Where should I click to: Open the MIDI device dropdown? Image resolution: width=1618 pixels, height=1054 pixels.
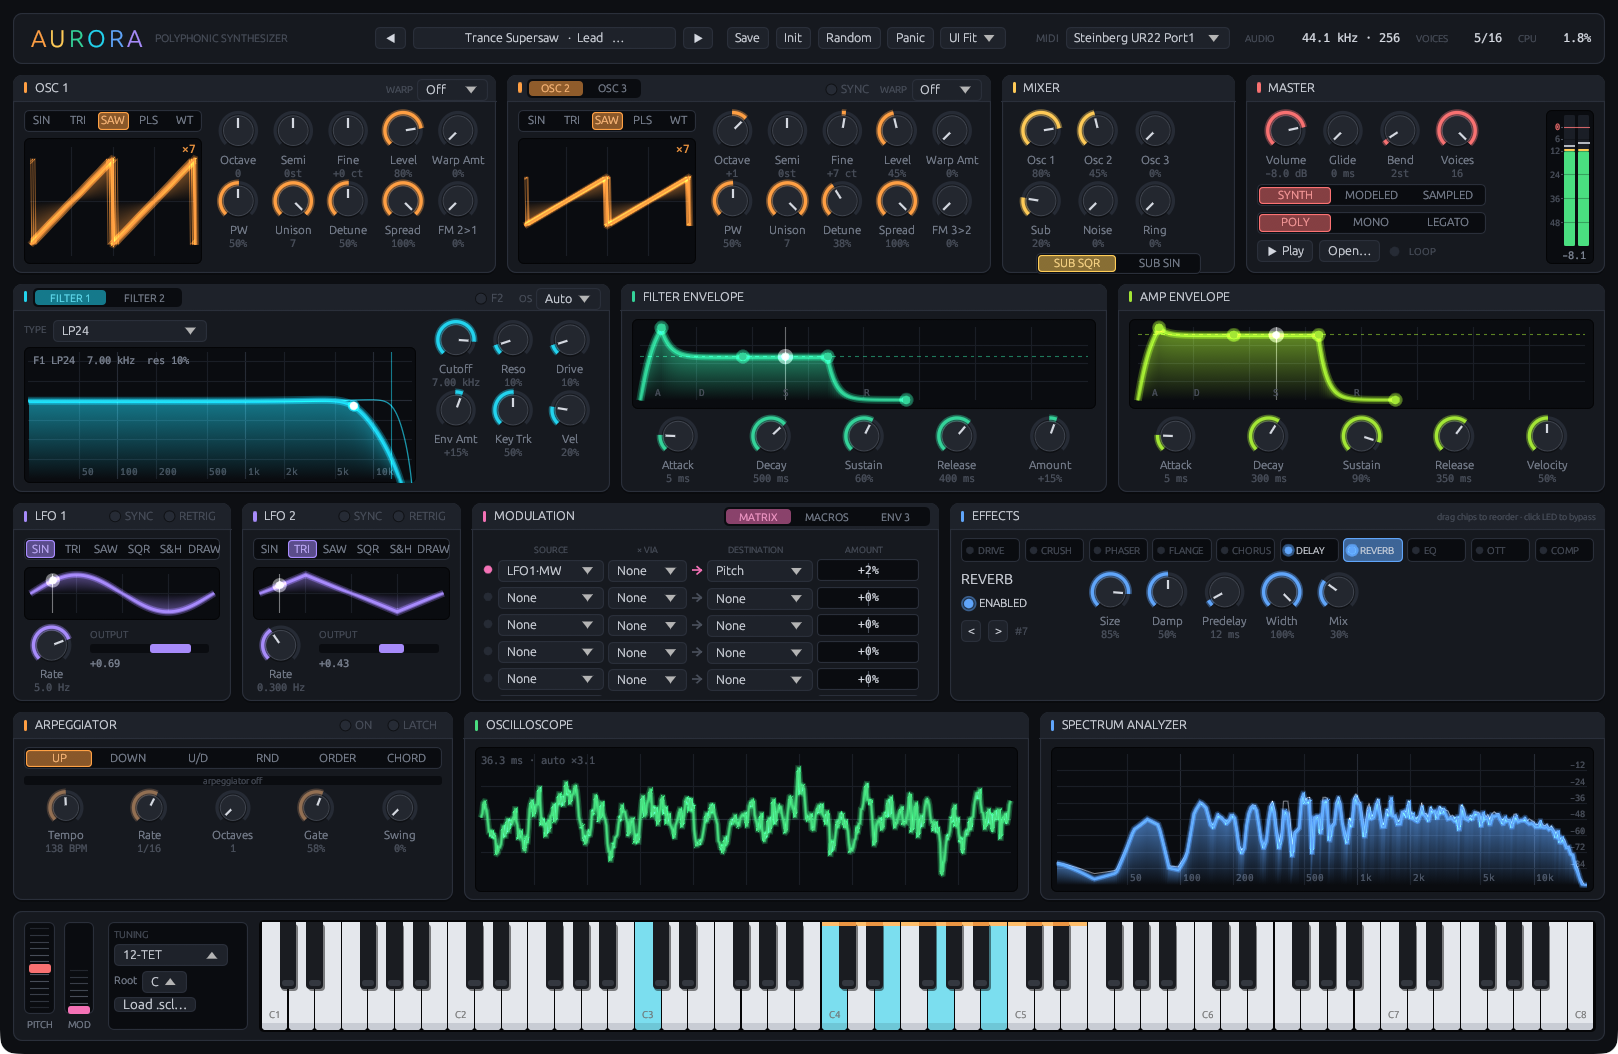pos(1148,38)
